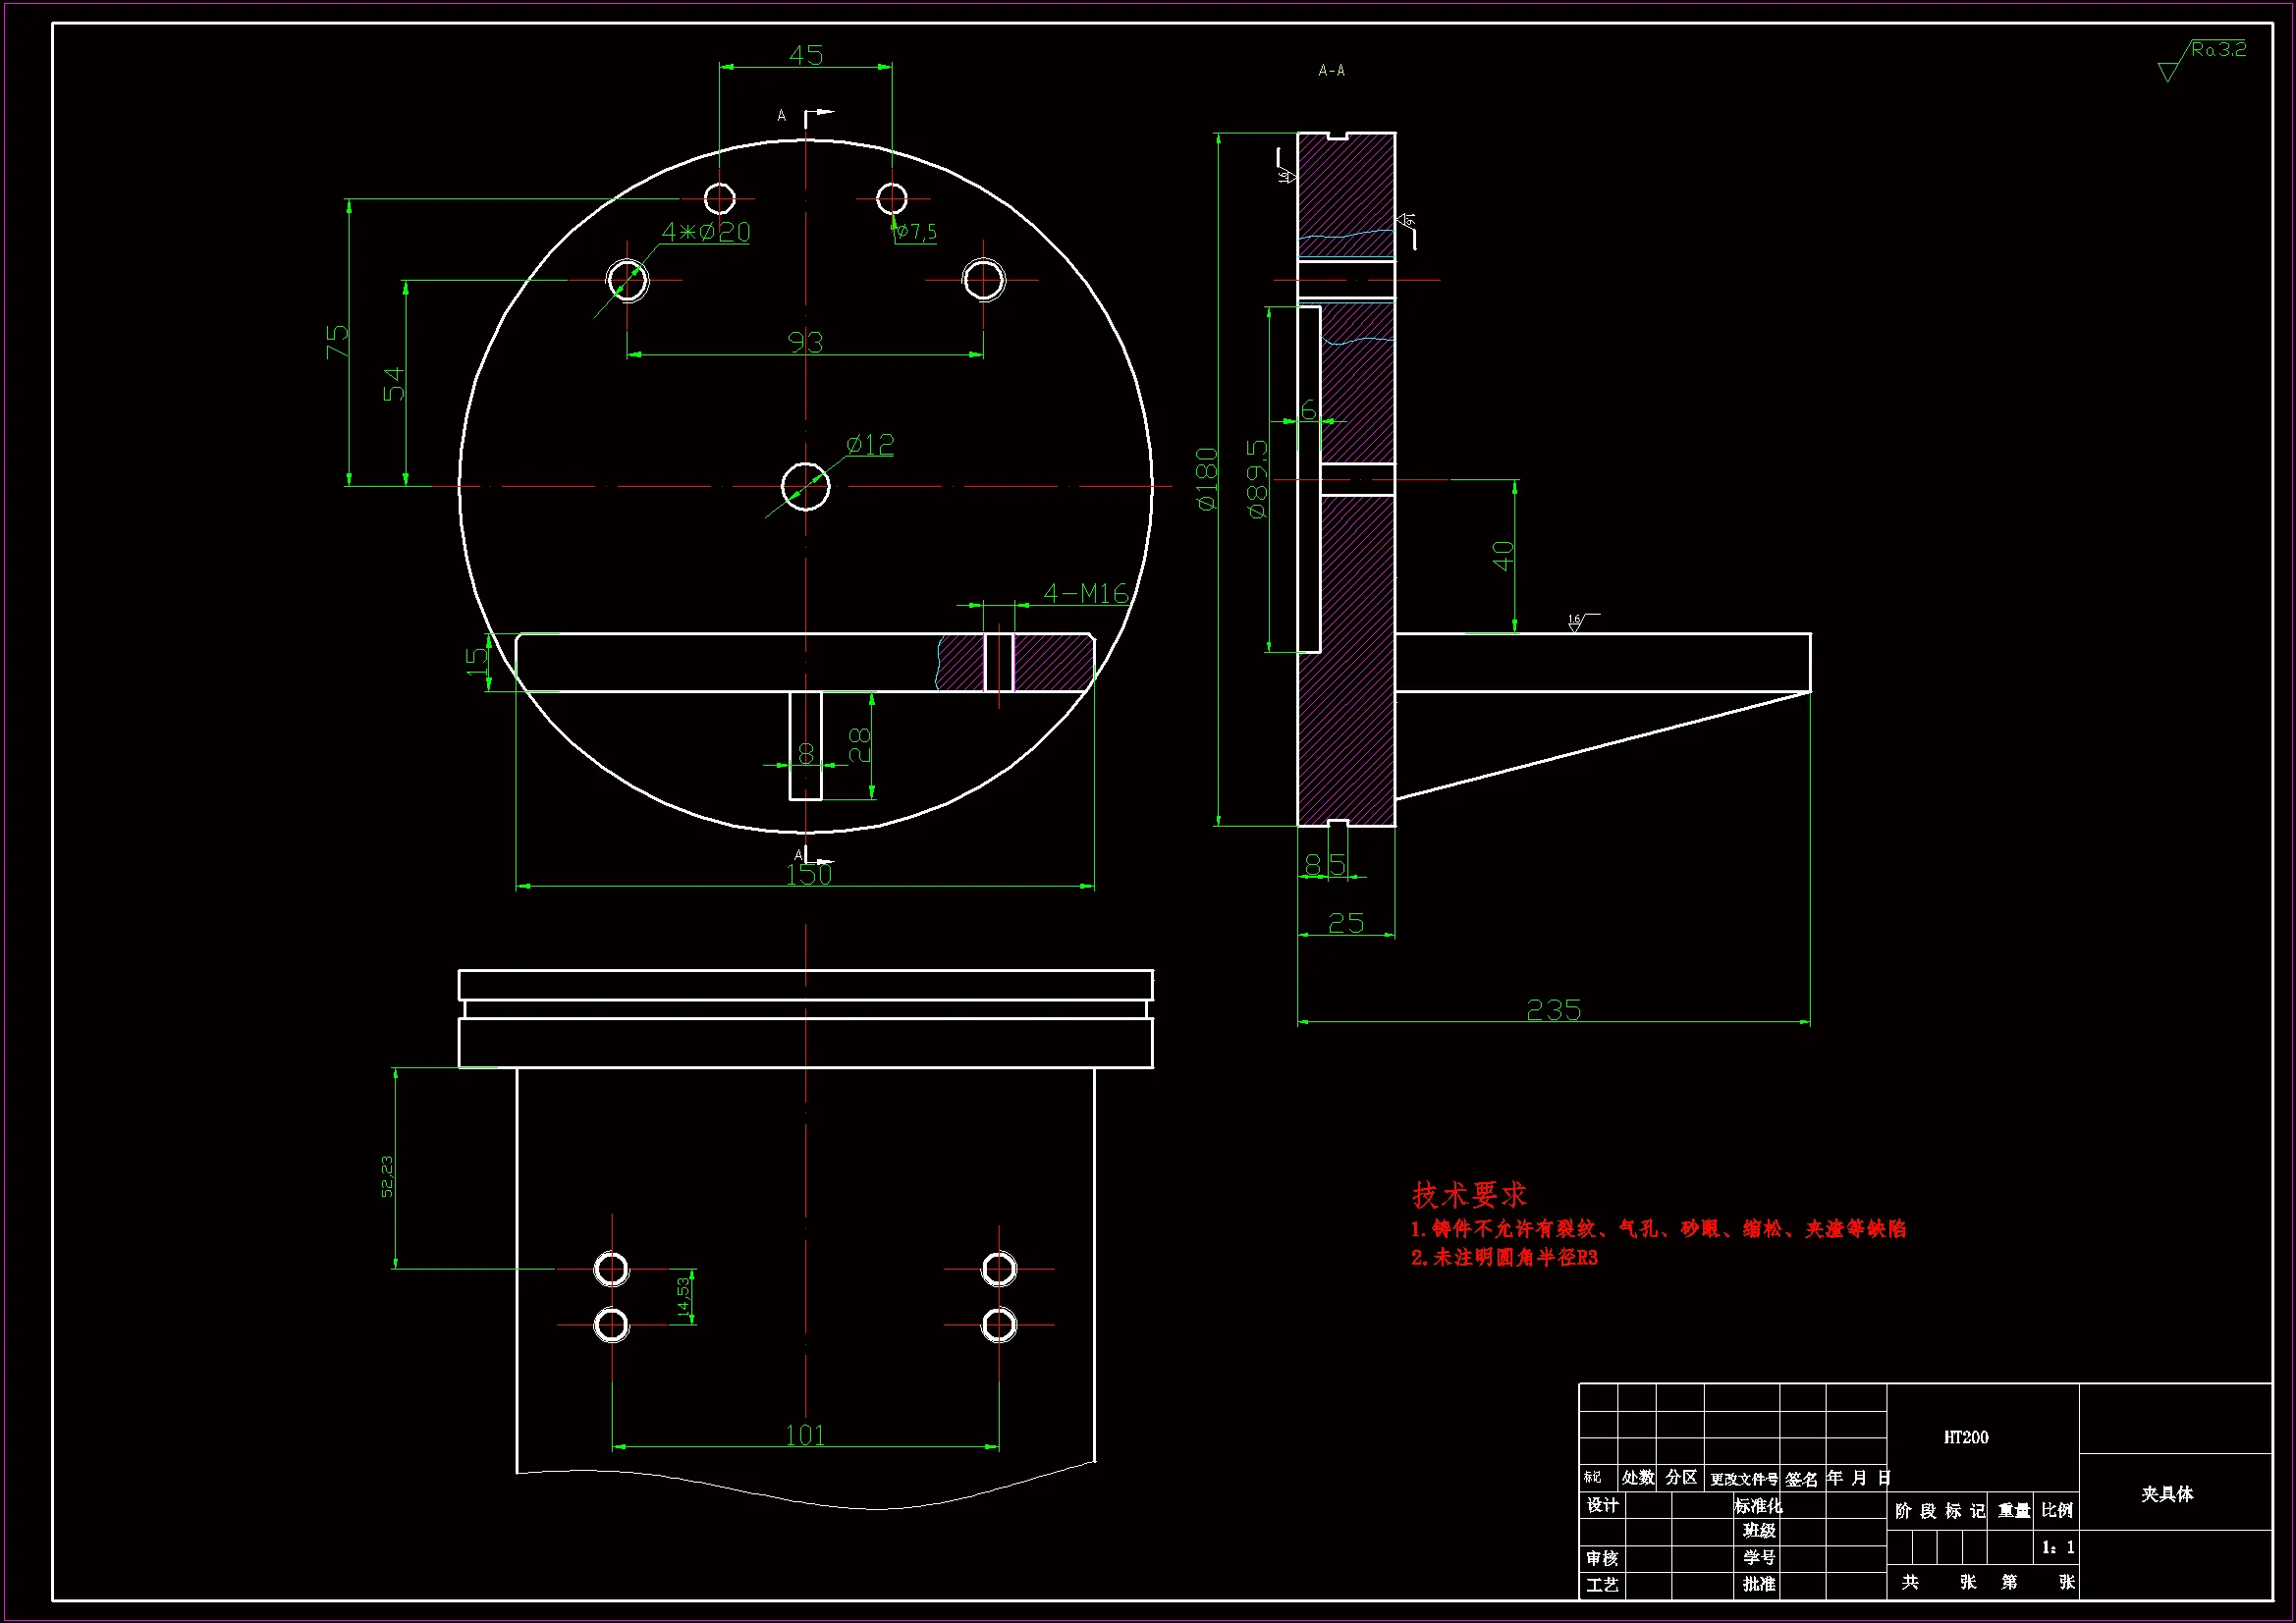Click the Ø7.5 hole callout
Image resolution: width=2296 pixels, height=1623 pixels.
coord(916,232)
